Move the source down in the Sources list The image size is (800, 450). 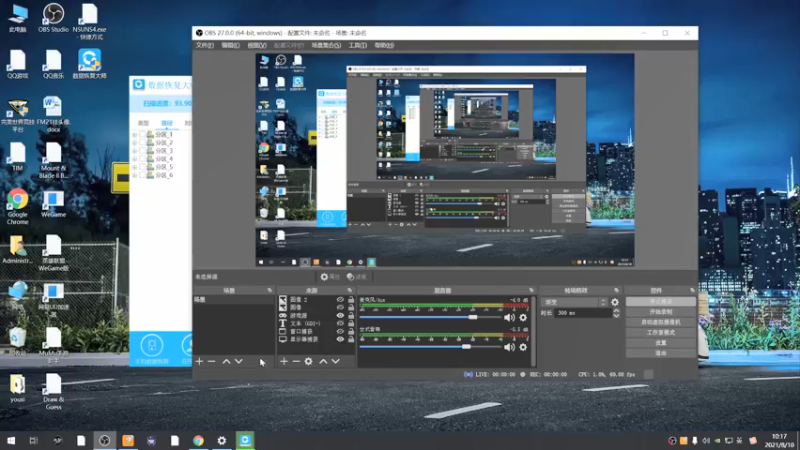335,361
